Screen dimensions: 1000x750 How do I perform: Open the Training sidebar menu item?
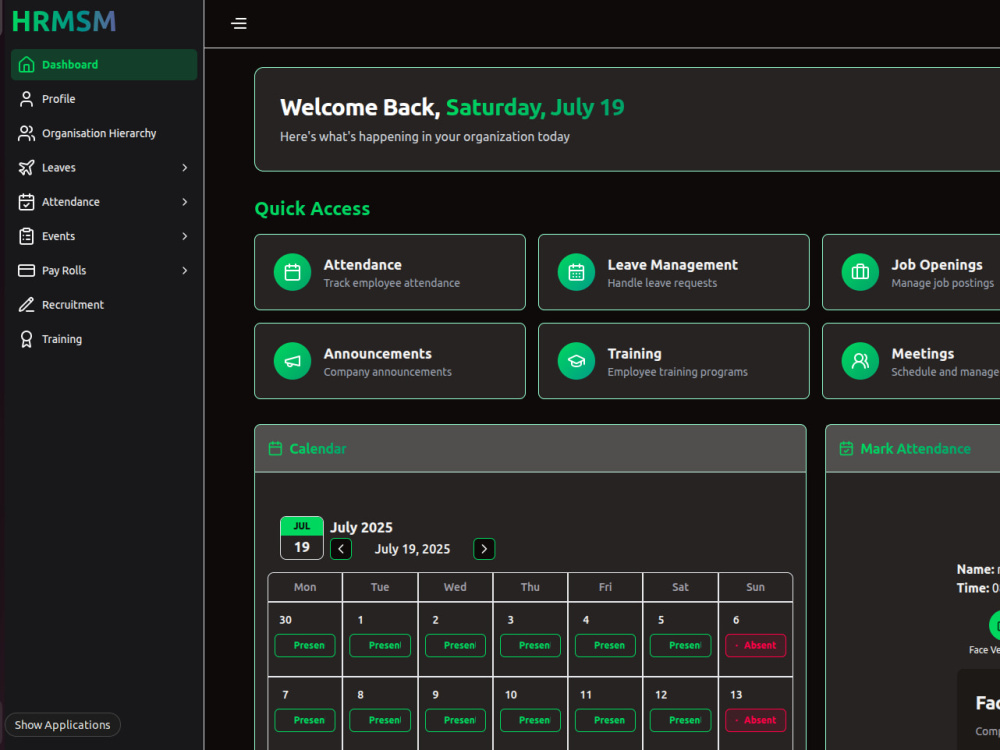click(104, 339)
